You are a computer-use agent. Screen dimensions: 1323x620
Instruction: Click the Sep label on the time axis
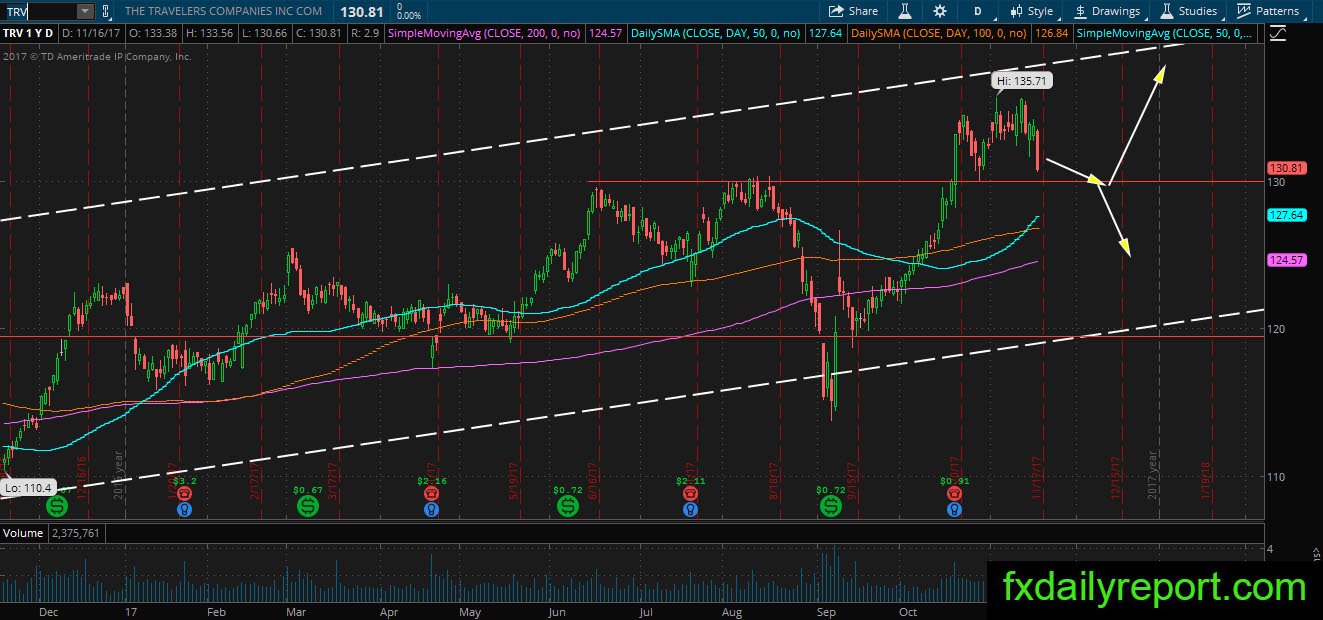pos(826,611)
